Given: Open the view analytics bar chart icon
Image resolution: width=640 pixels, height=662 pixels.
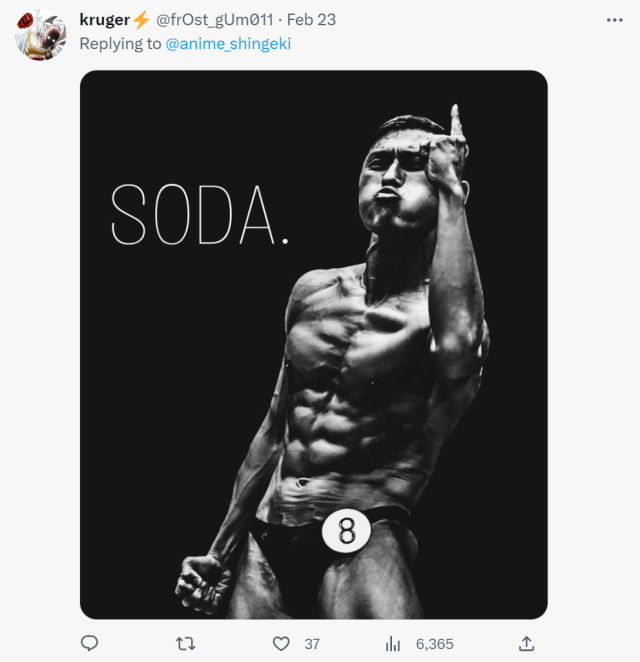Looking at the screenshot, I should pos(393,644).
